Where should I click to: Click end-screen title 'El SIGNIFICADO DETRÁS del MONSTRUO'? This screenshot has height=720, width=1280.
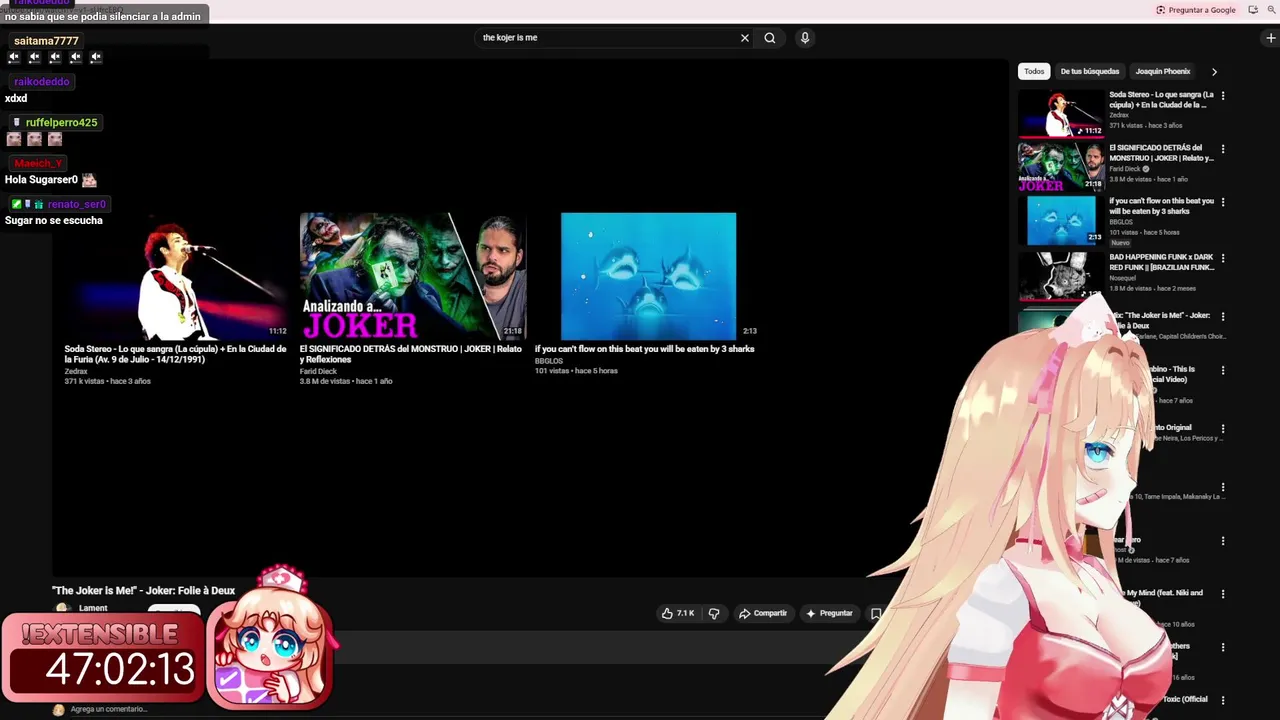click(x=411, y=354)
